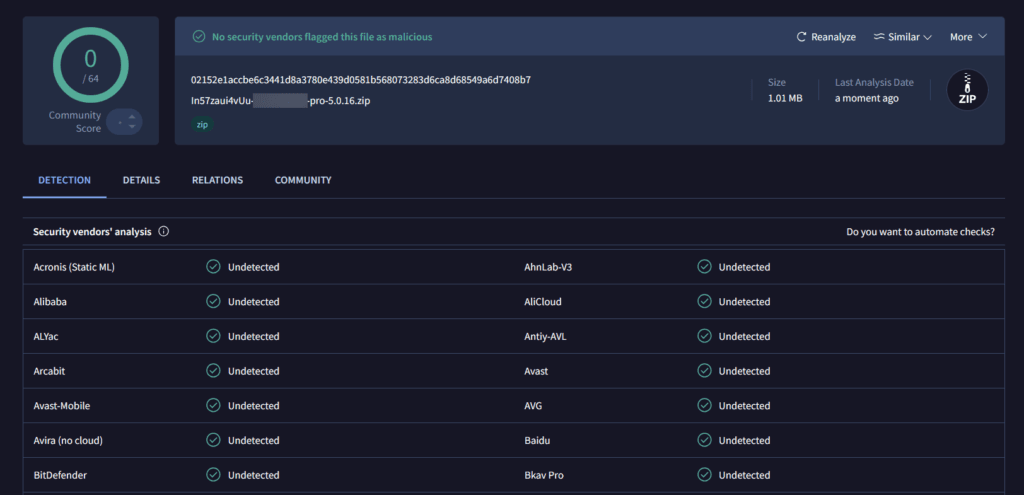Click the ZIP file type icon
The image size is (1024, 495).
(x=967, y=90)
